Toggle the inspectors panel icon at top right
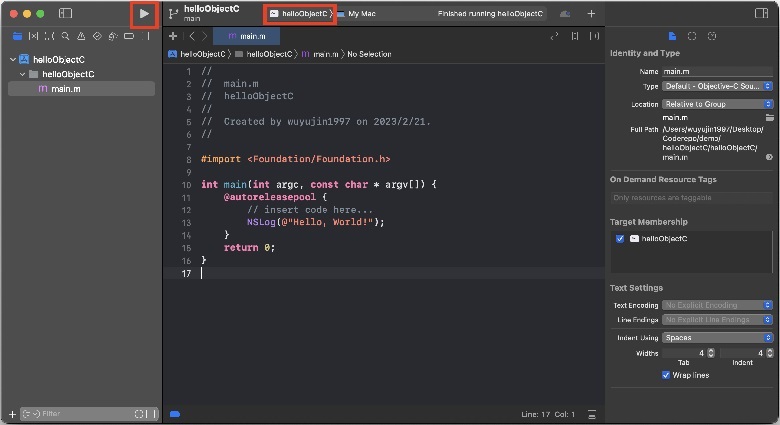Image resolution: width=780 pixels, height=425 pixels. 761,13
